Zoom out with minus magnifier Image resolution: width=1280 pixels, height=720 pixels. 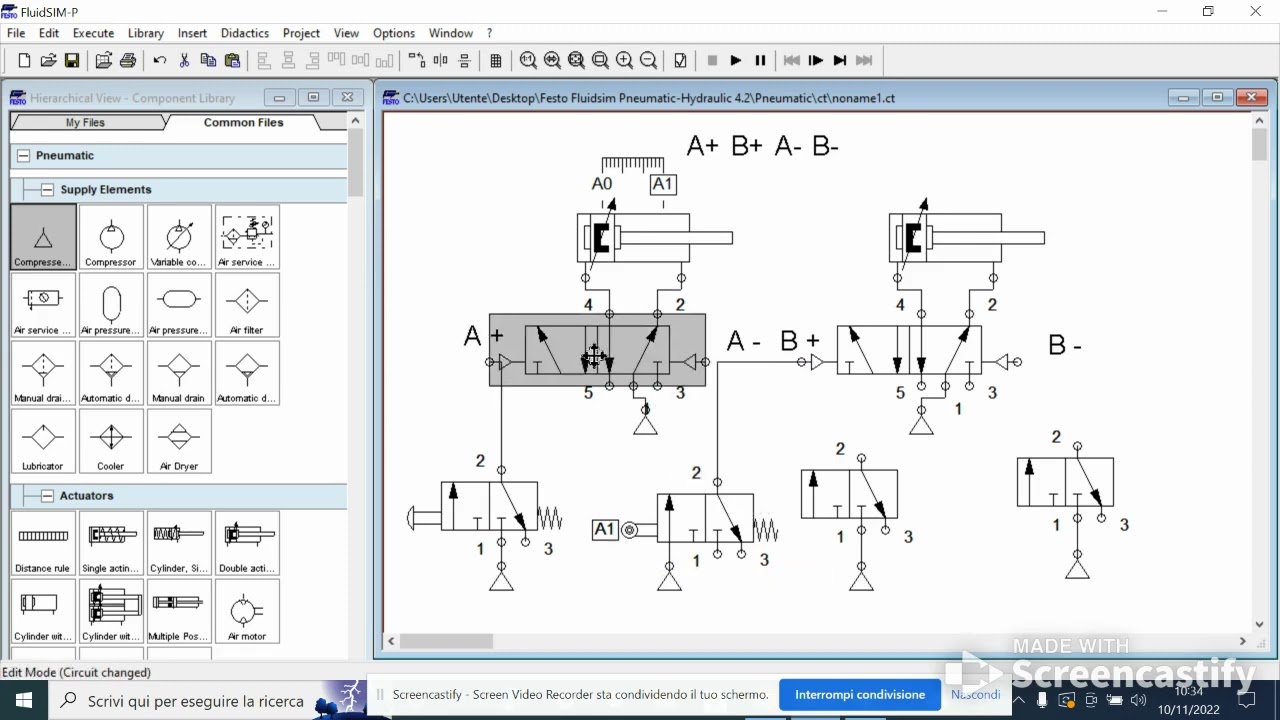click(648, 61)
